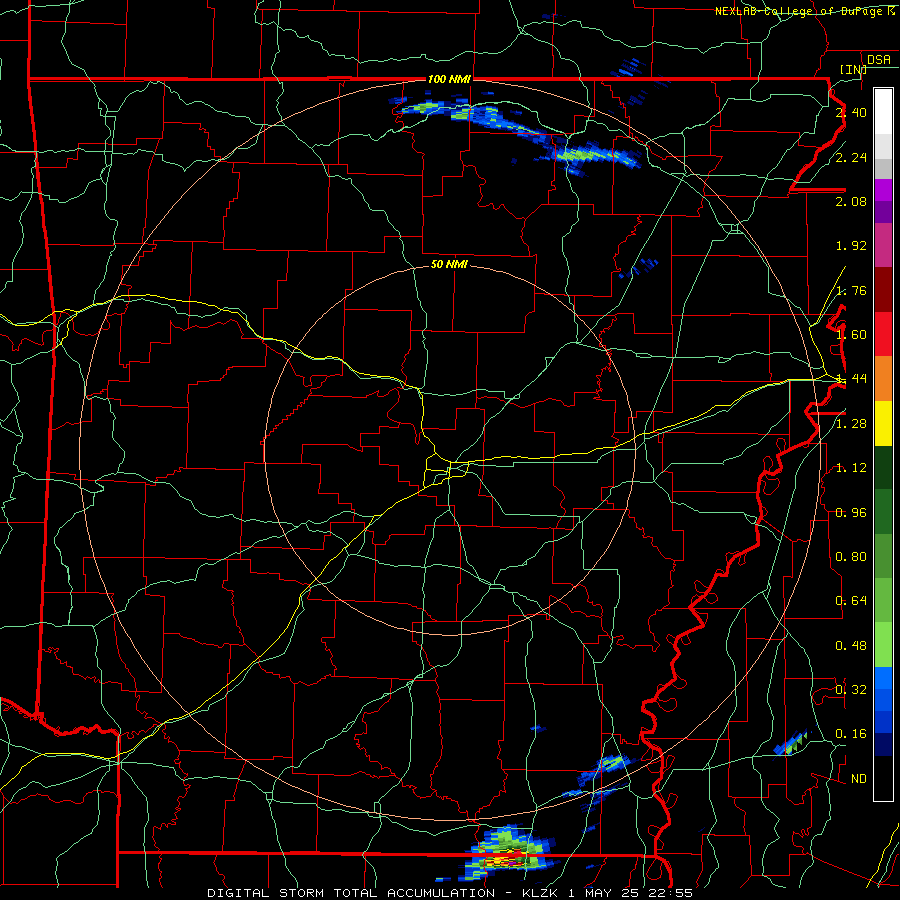Click the ND legend label
The height and width of the screenshot is (900, 900).
[859, 779]
